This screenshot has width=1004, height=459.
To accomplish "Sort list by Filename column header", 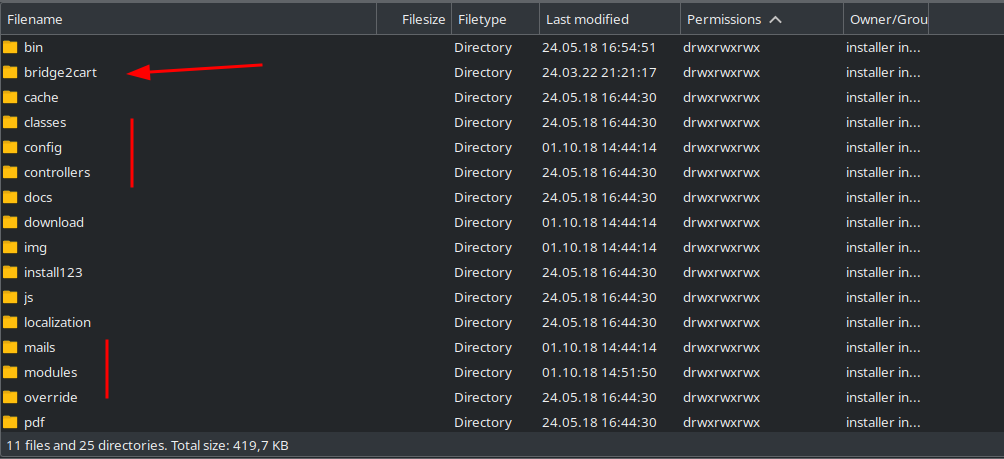I will point(35,19).
